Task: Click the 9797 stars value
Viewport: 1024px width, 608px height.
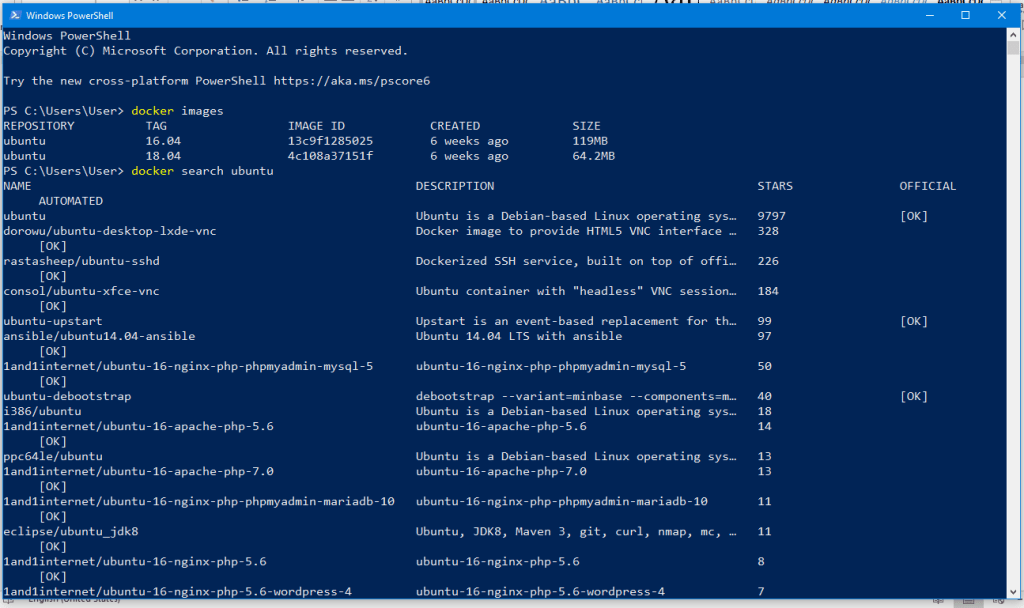Action: [x=772, y=216]
